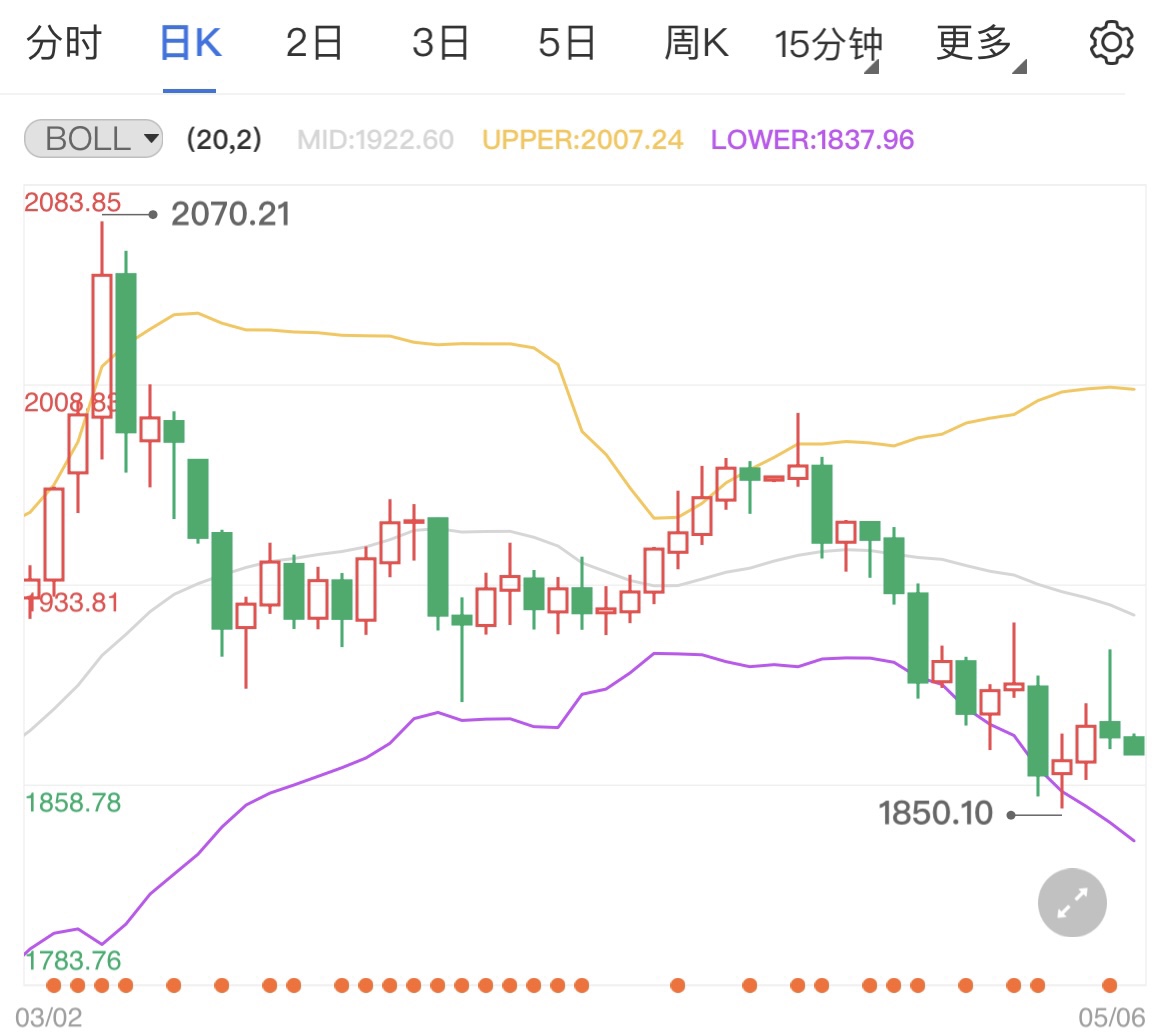Click the 2083.85 axis label
The height and width of the screenshot is (1035, 1170).
pos(72,202)
